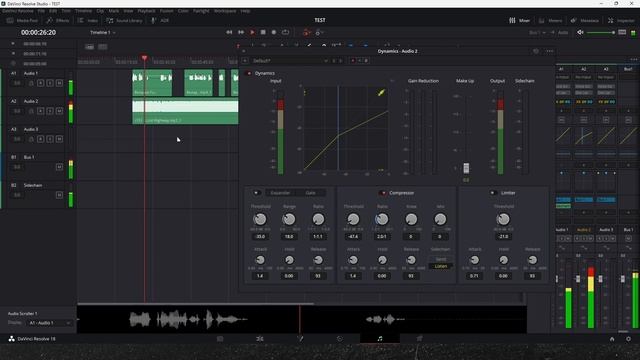
Task: Open the Workspace menu
Action: (225, 11)
